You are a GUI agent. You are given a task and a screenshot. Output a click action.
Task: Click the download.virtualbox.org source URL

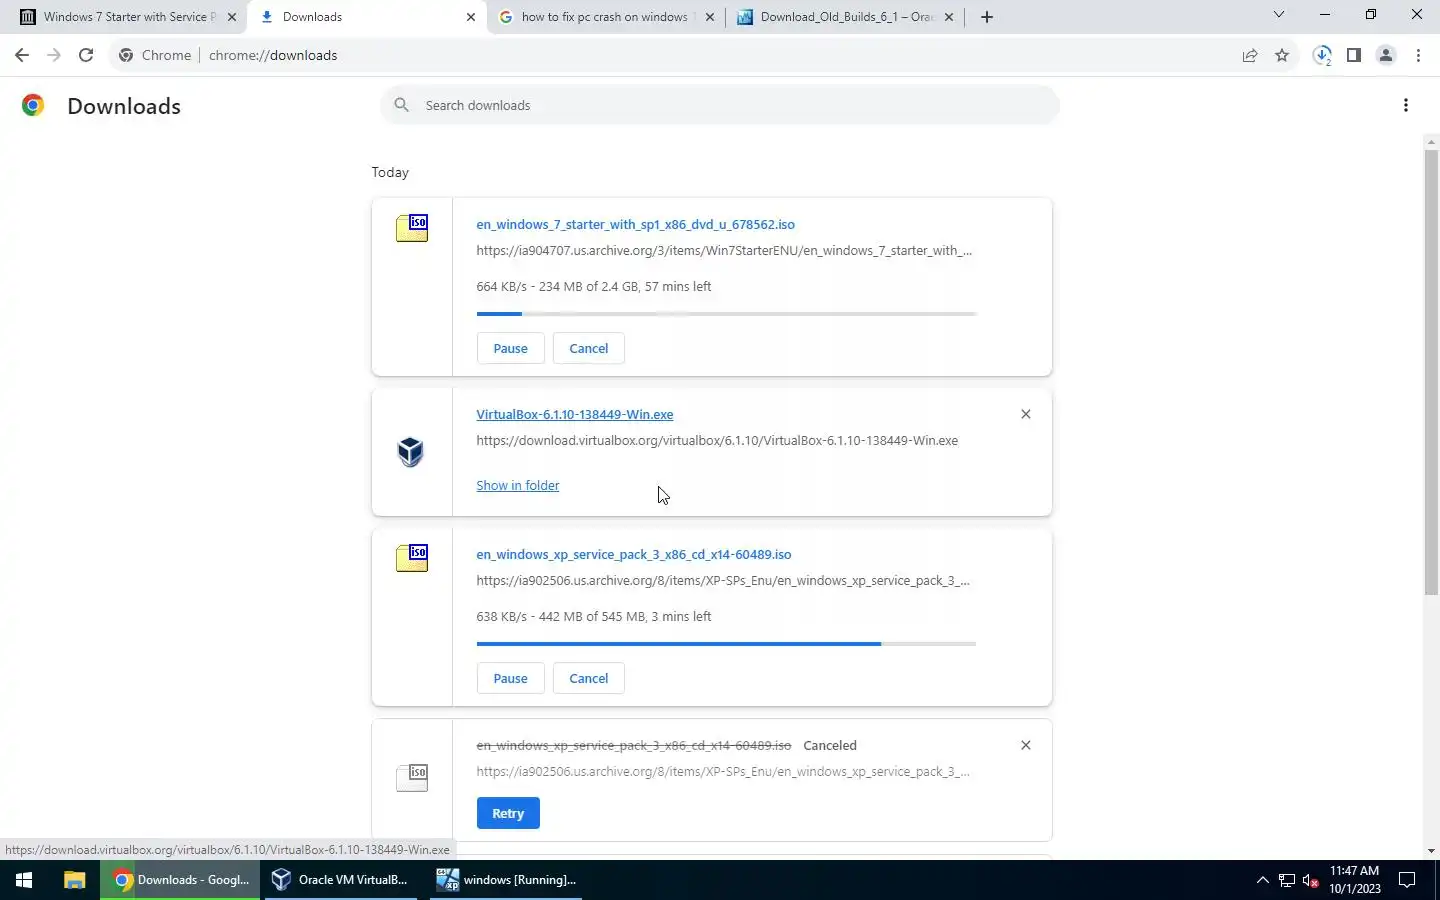(717, 440)
